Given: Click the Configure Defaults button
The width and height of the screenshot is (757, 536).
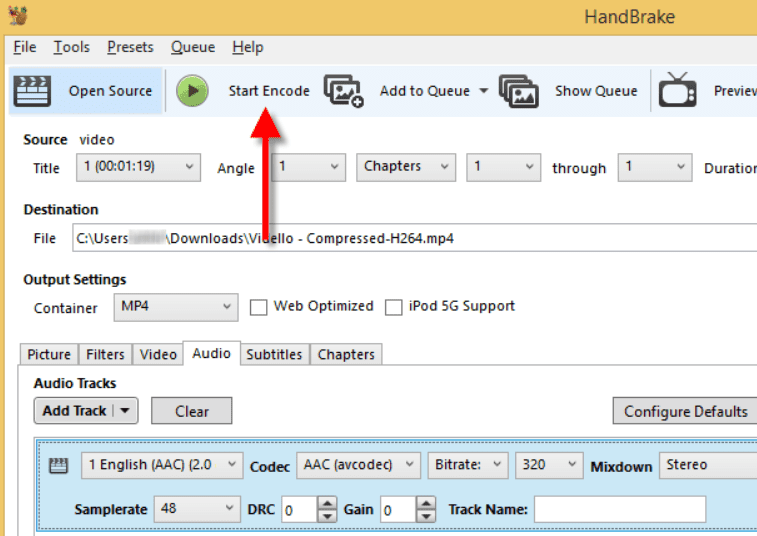Looking at the screenshot, I should click(x=685, y=411).
